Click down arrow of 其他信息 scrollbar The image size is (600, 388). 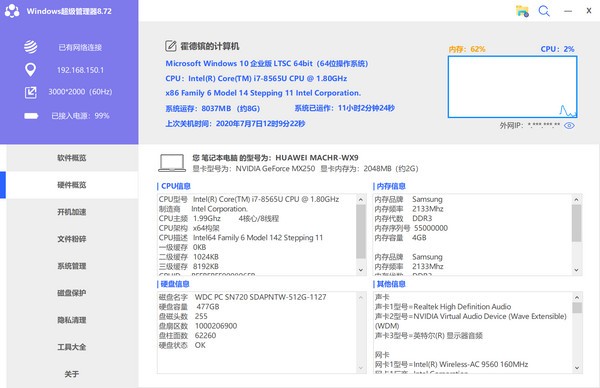577,368
